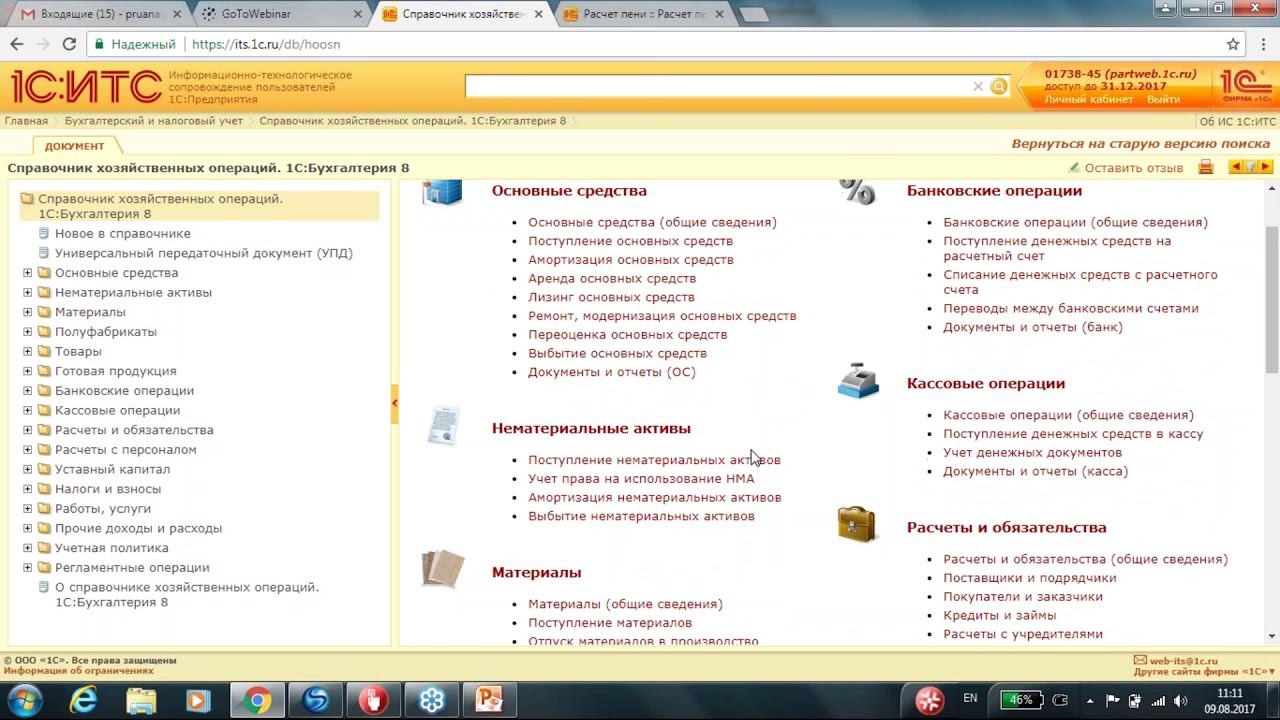This screenshot has width=1280, height=720.
Task: Clear the search field with the X icon
Action: pos(978,86)
